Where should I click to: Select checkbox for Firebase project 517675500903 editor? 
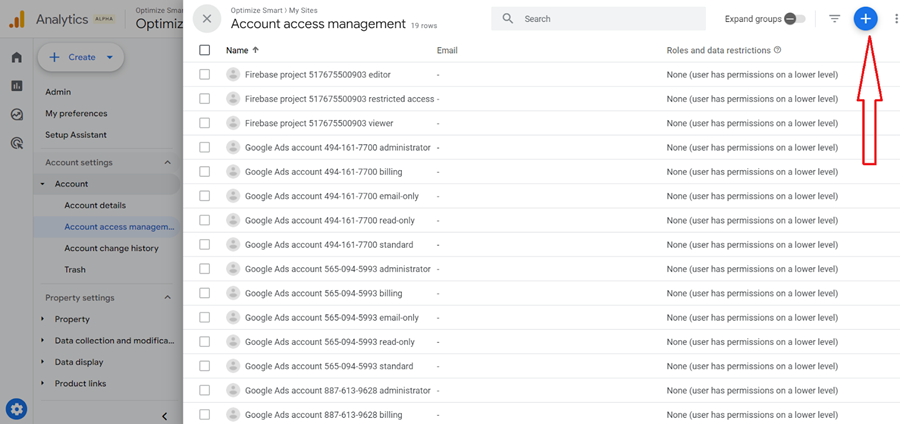[205, 75]
